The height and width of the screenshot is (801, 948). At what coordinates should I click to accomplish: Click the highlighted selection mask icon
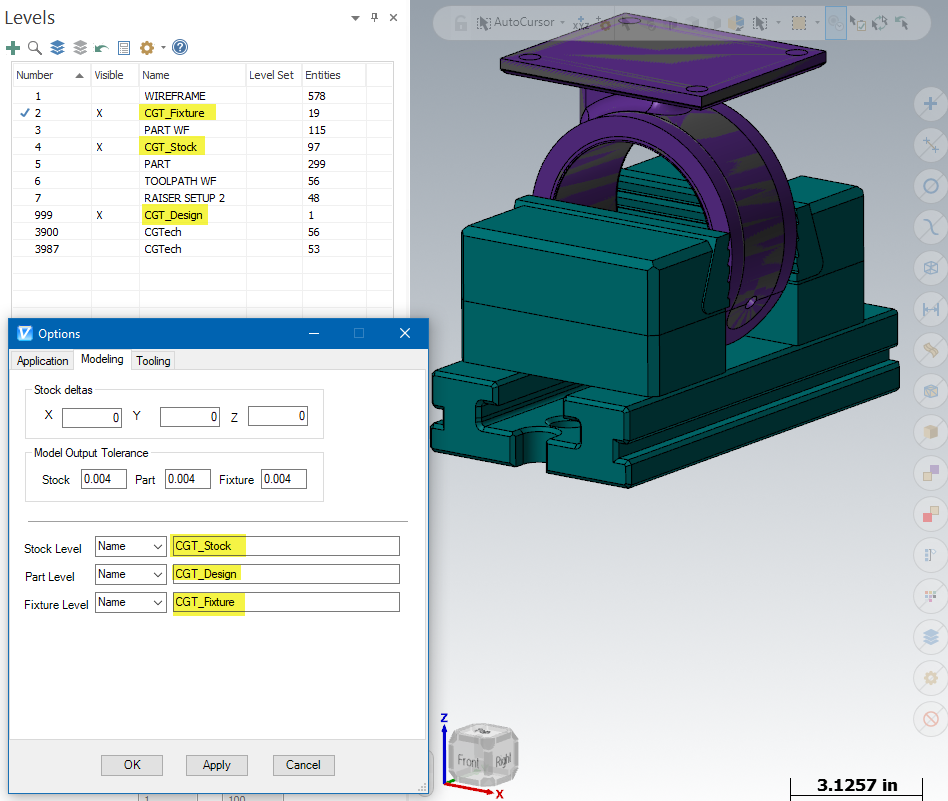(x=836, y=23)
